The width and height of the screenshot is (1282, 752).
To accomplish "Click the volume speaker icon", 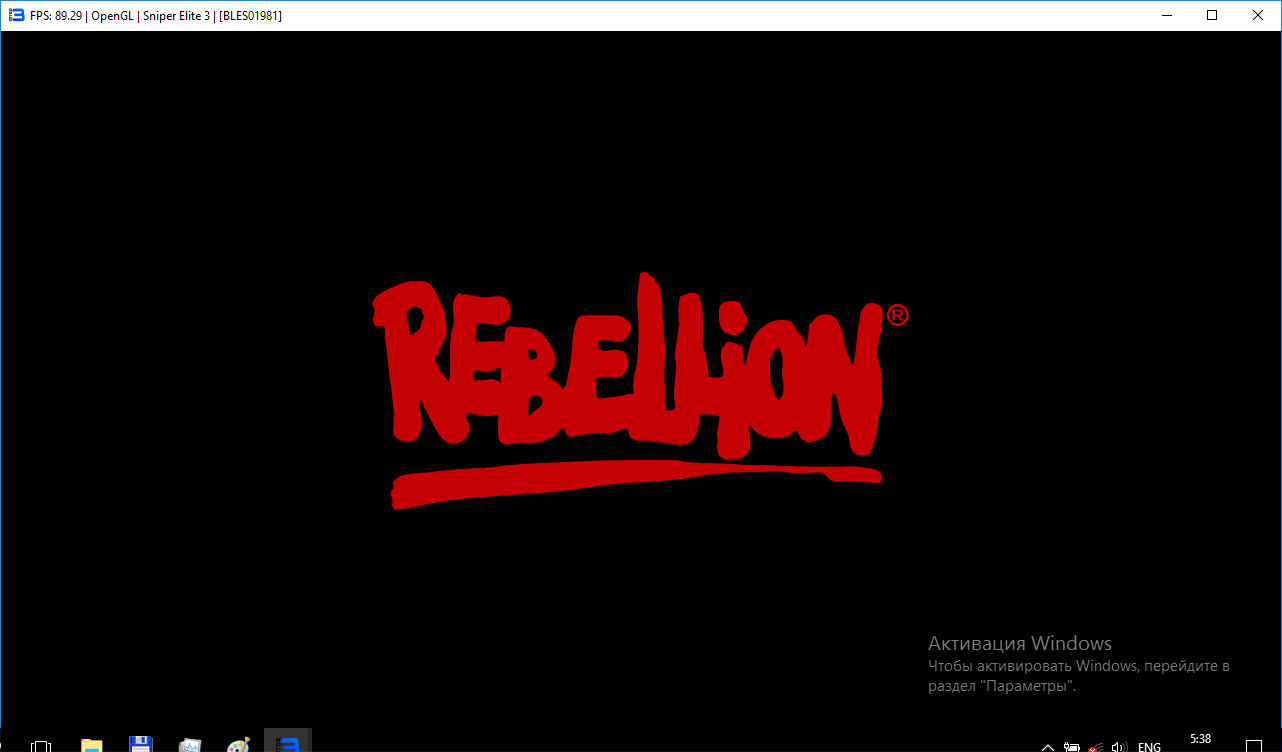I will click(1120, 746).
